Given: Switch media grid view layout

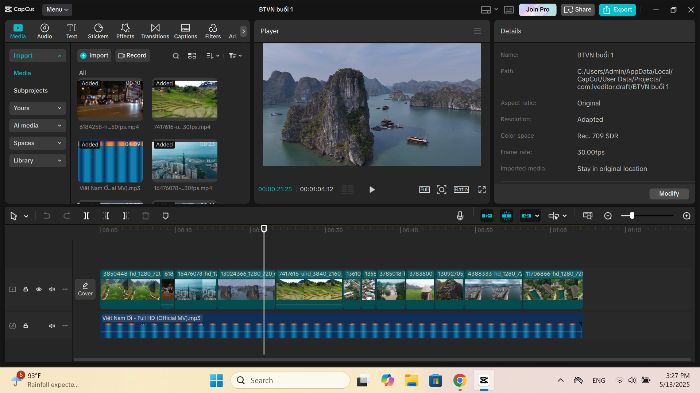Looking at the screenshot, I should pos(192,56).
